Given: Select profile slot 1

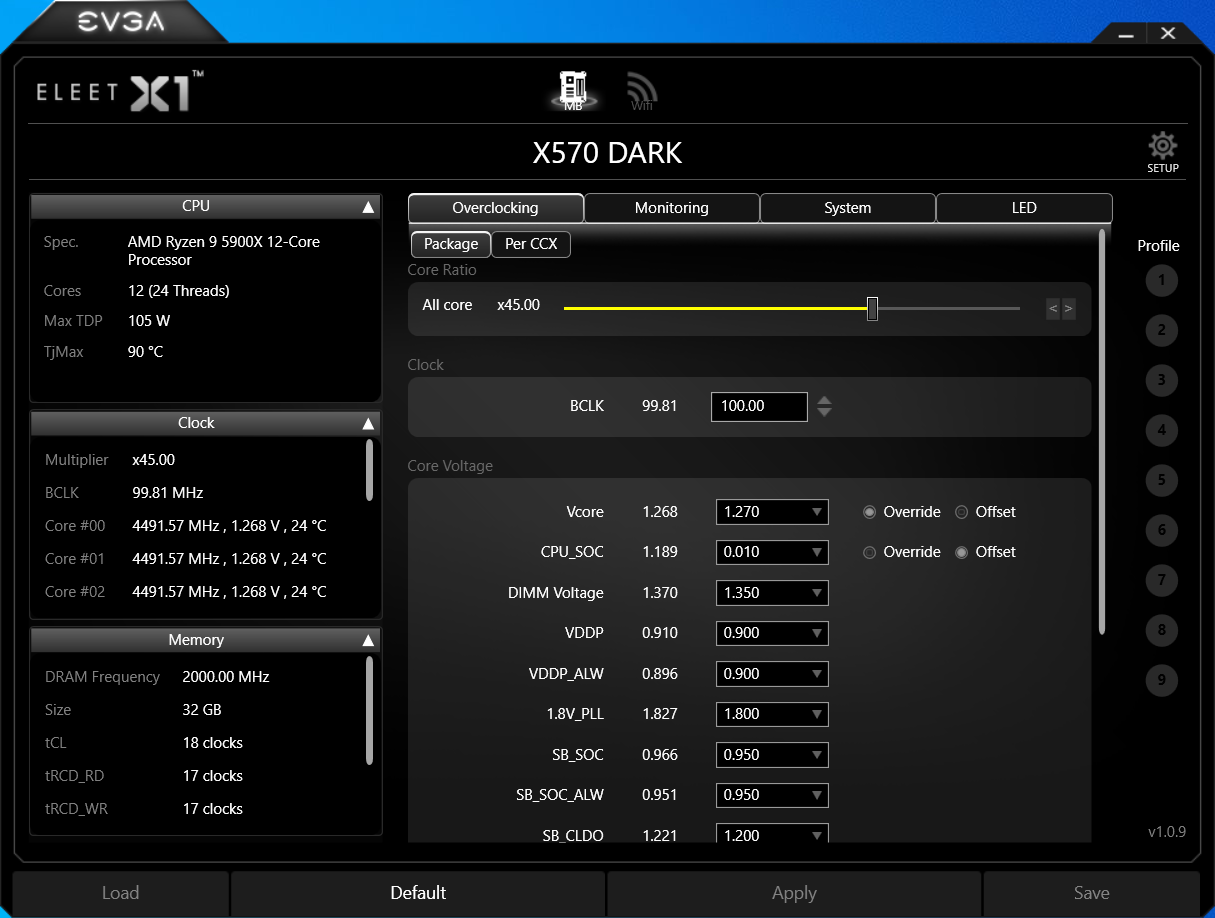Looking at the screenshot, I should (x=1161, y=280).
